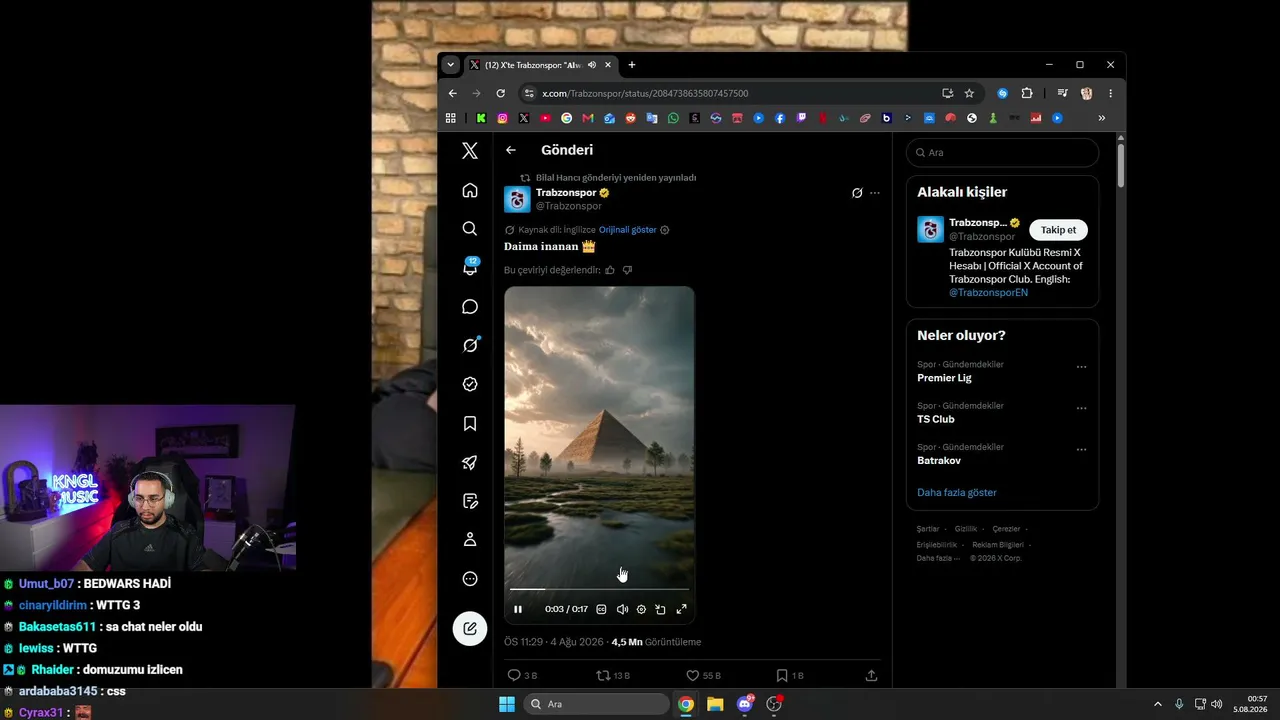Viewport: 1280px width, 720px height.
Task: Open profile page from X sidebar
Action: click(x=470, y=540)
